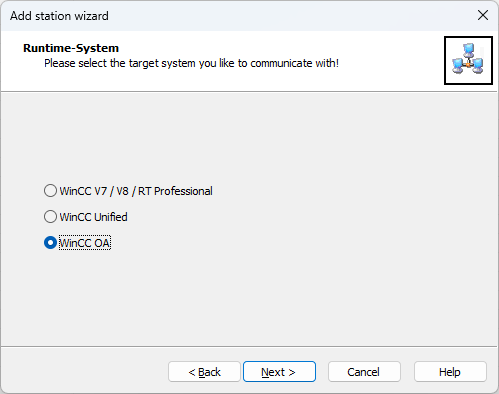The image size is (499, 394).
Task: Close the Add station wizard dialog
Action: [x=483, y=15]
